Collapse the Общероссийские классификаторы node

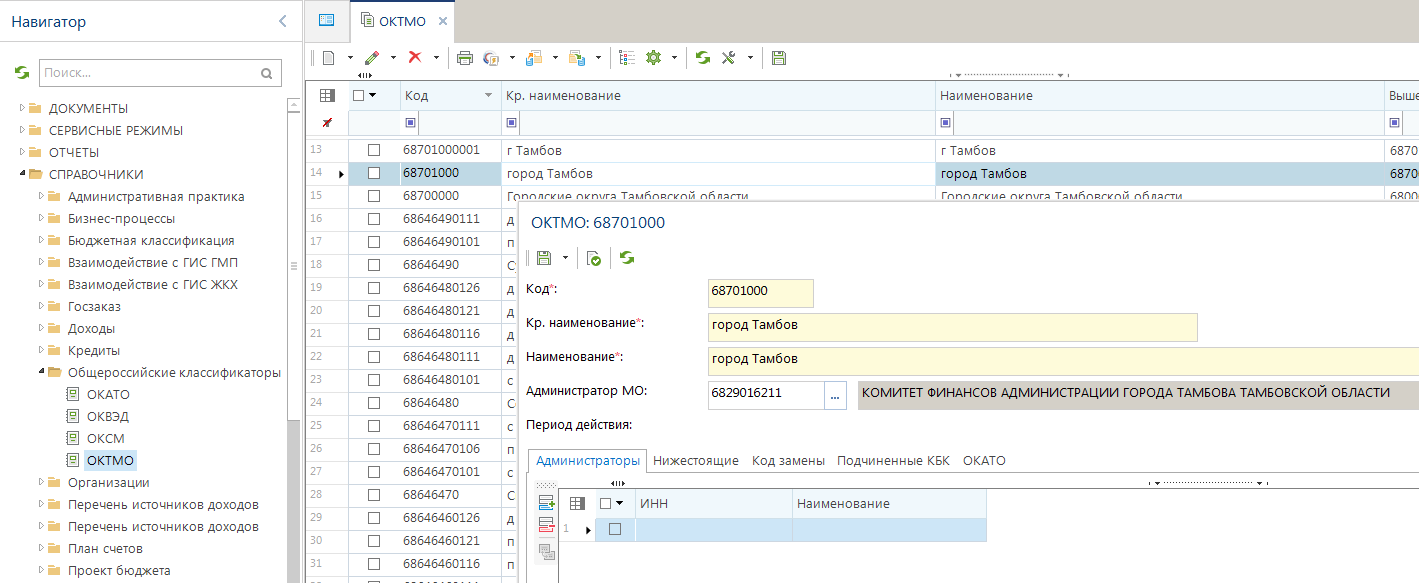pyautogui.click(x=42, y=372)
